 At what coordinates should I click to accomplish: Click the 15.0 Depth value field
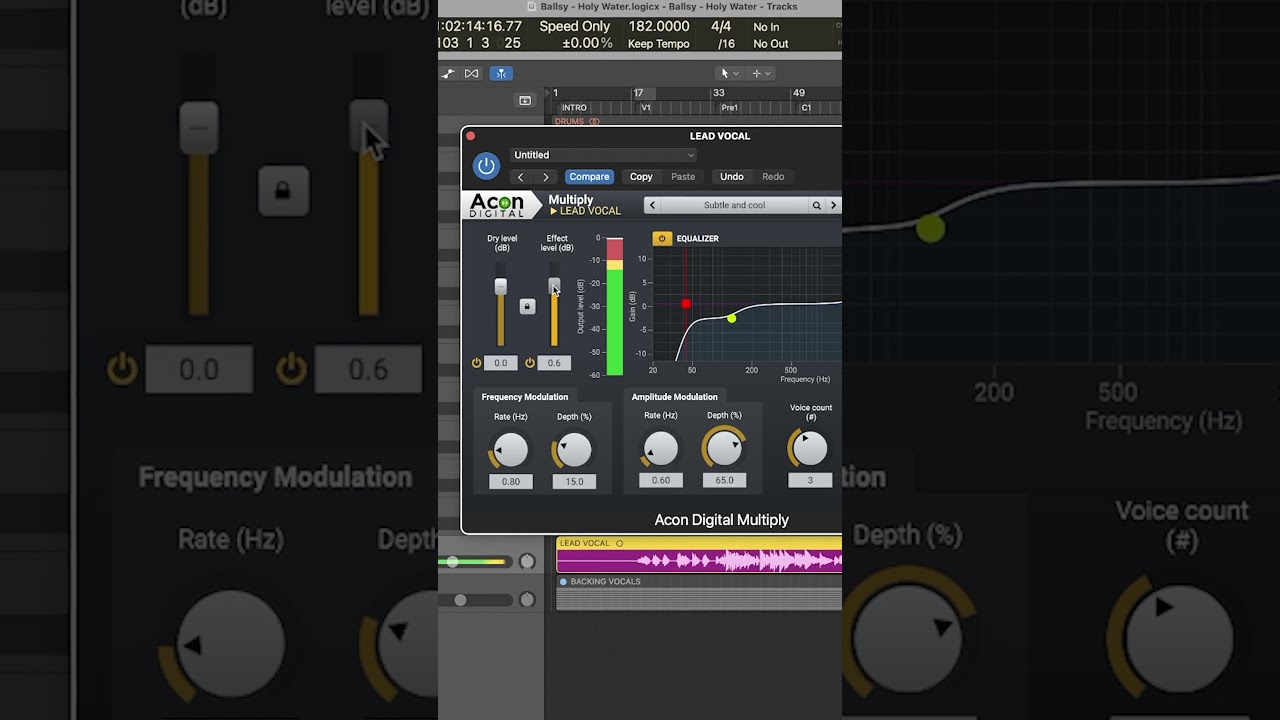(x=574, y=482)
